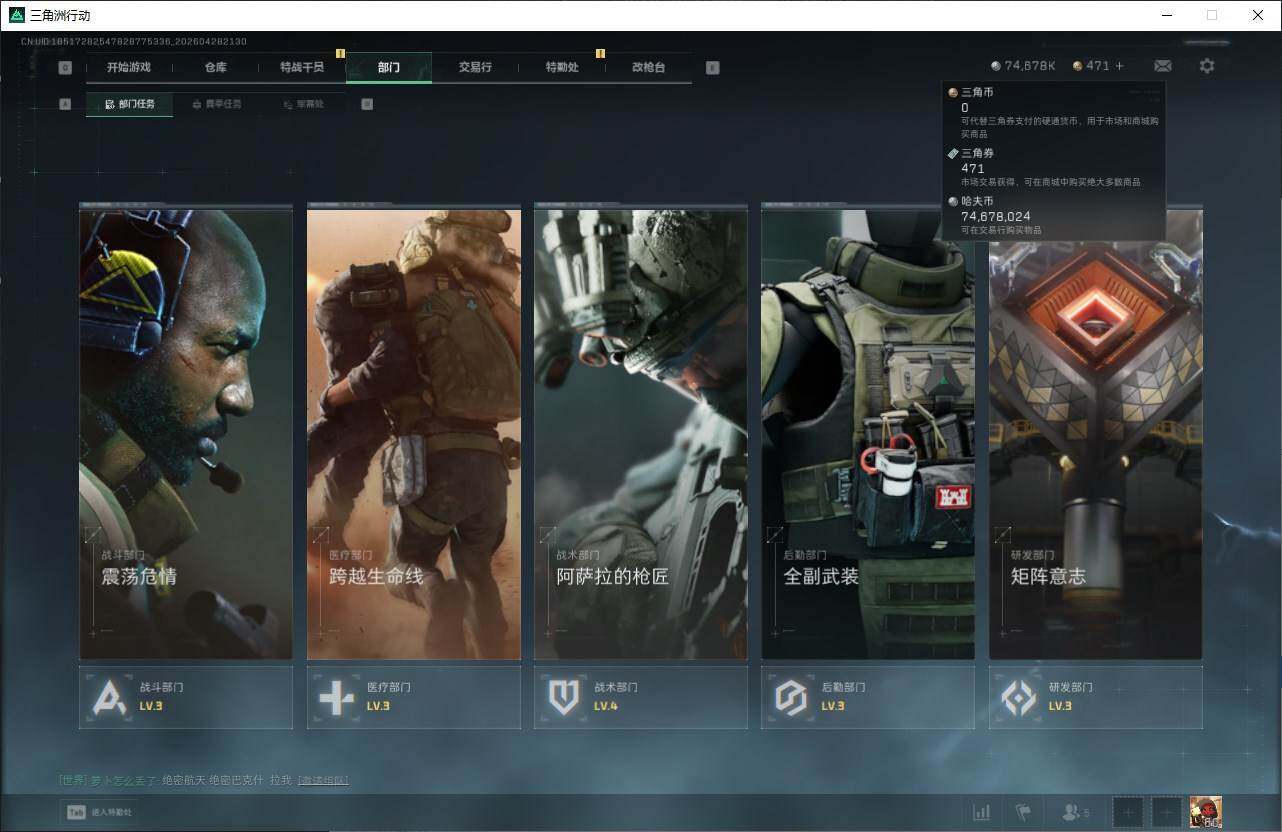Open the 矩阵意志 research department card
Screen dimensions: 1282x832
pos(1095,435)
